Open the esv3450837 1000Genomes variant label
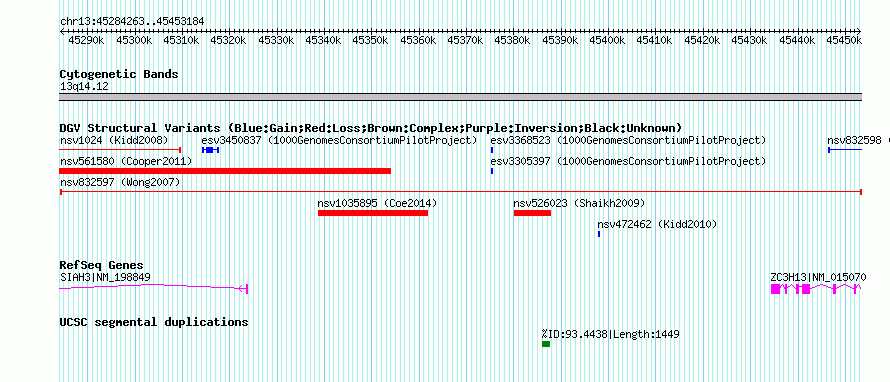 (339, 140)
